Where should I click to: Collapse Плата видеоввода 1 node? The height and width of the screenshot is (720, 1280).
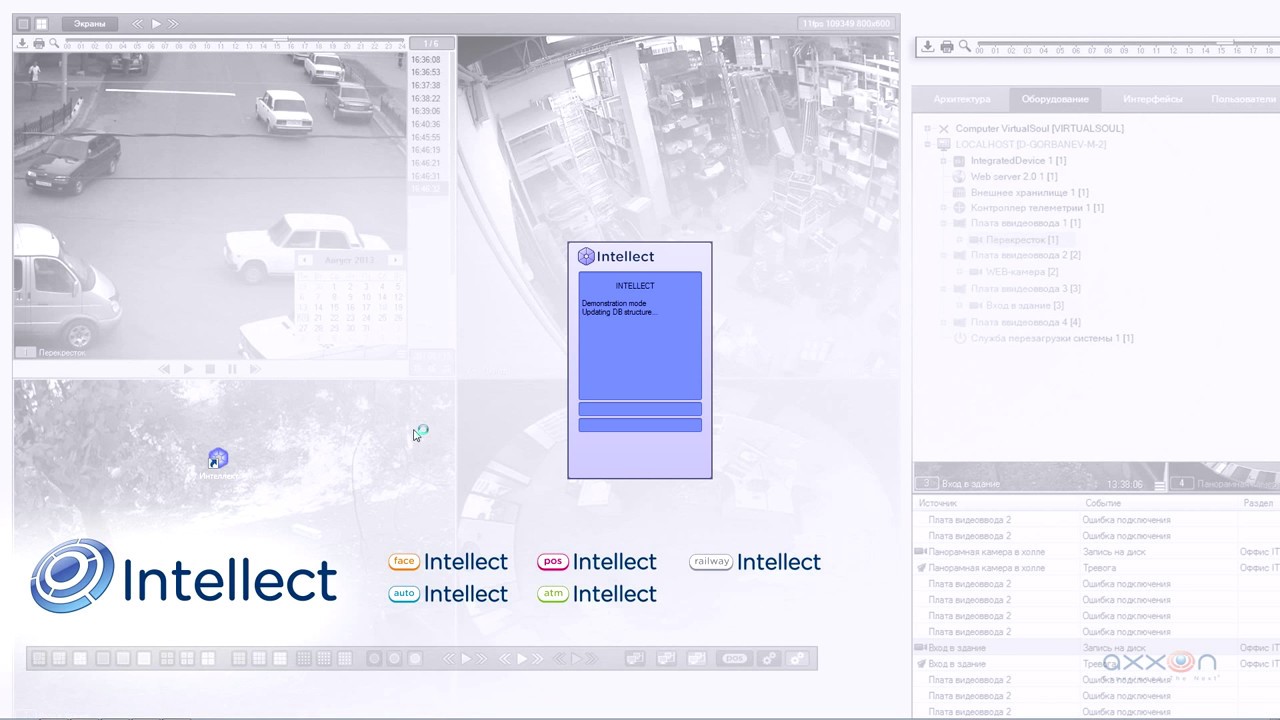point(943,223)
